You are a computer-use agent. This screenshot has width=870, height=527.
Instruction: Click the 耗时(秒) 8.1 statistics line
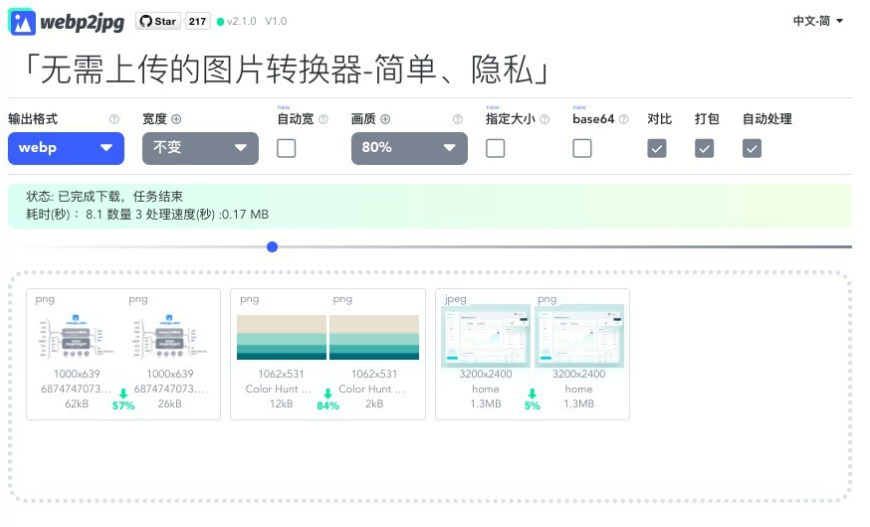(x=148, y=215)
